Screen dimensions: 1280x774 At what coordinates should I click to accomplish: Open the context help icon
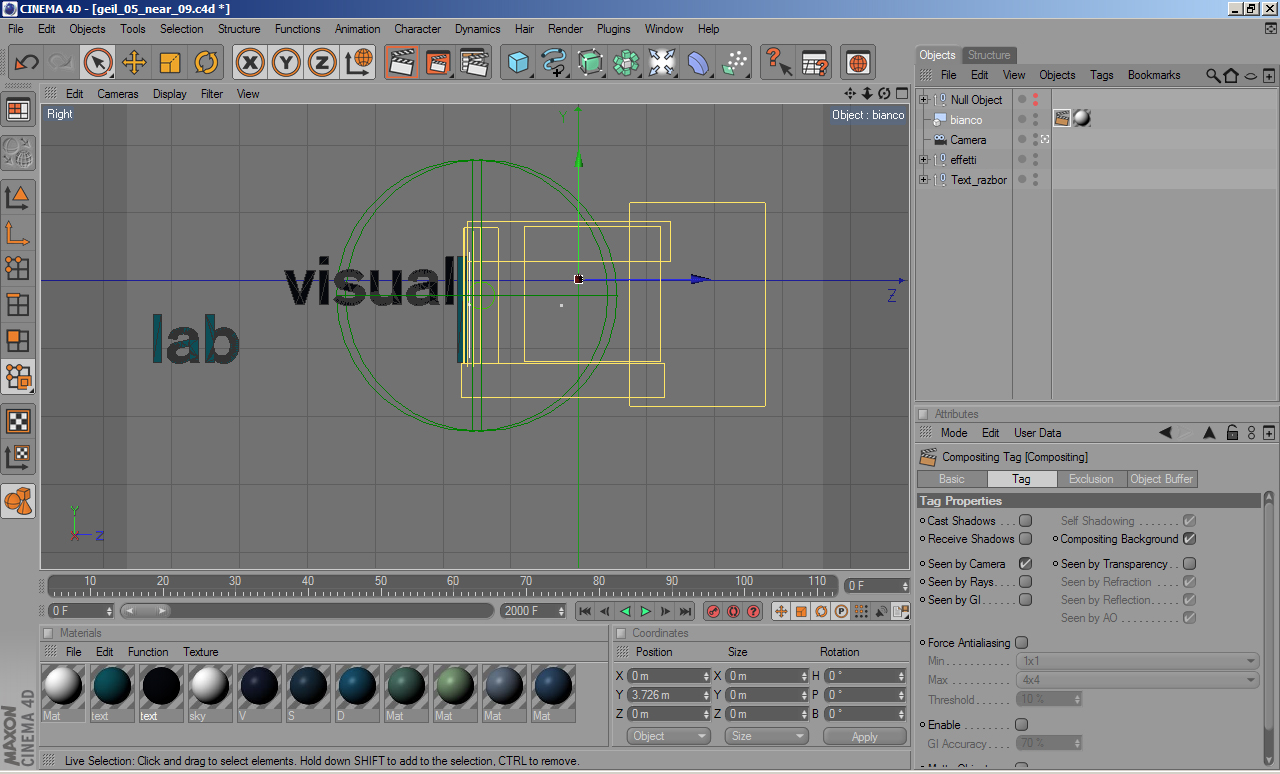pyautogui.click(x=778, y=63)
